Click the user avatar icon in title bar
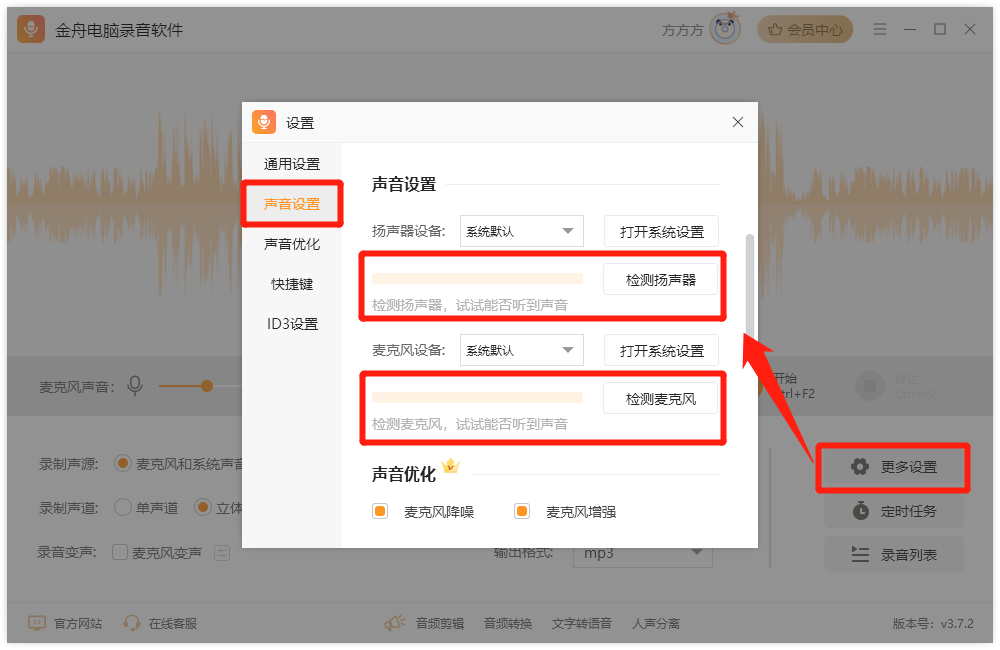Image resolution: width=1000 pixels, height=650 pixels. pyautogui.click(x=725, y=30)
